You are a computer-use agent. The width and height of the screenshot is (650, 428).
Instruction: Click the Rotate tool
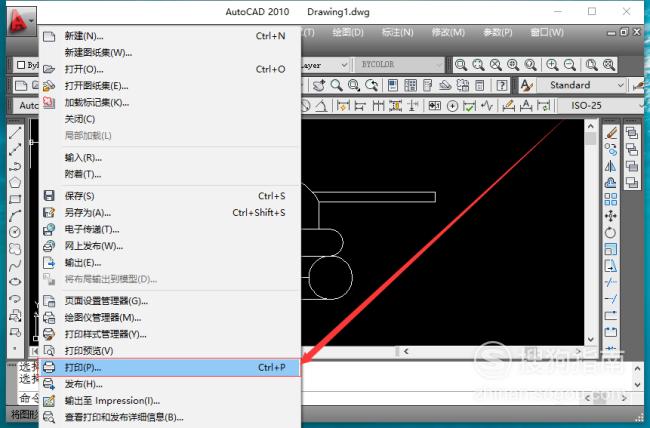(611, 232)
